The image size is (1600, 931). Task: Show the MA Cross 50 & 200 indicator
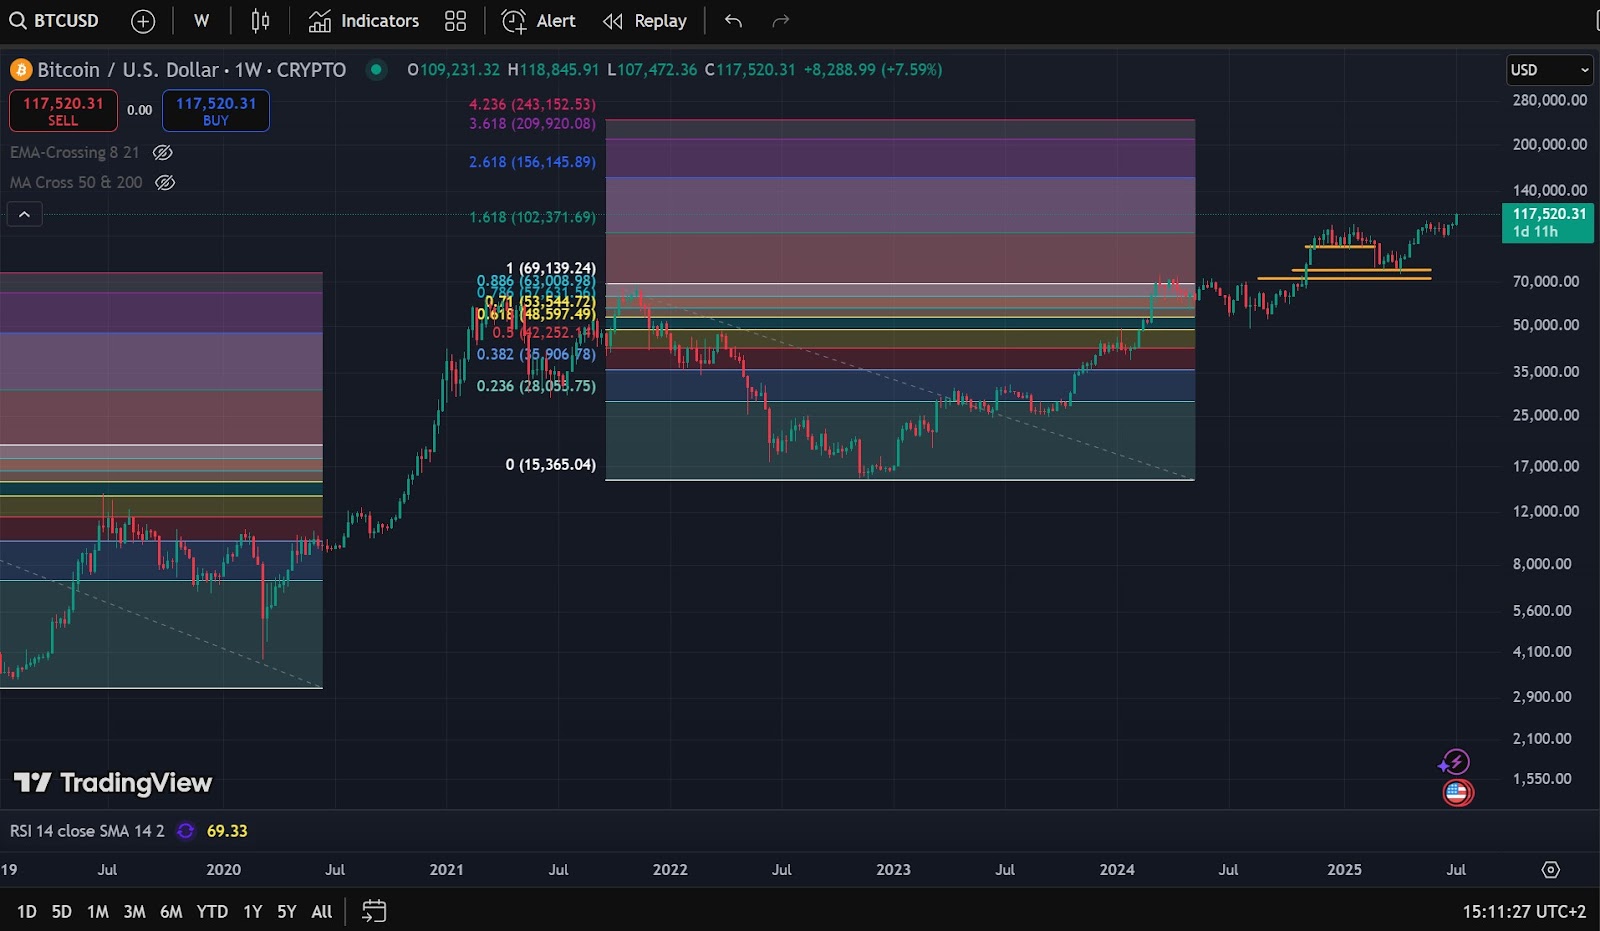165,182
